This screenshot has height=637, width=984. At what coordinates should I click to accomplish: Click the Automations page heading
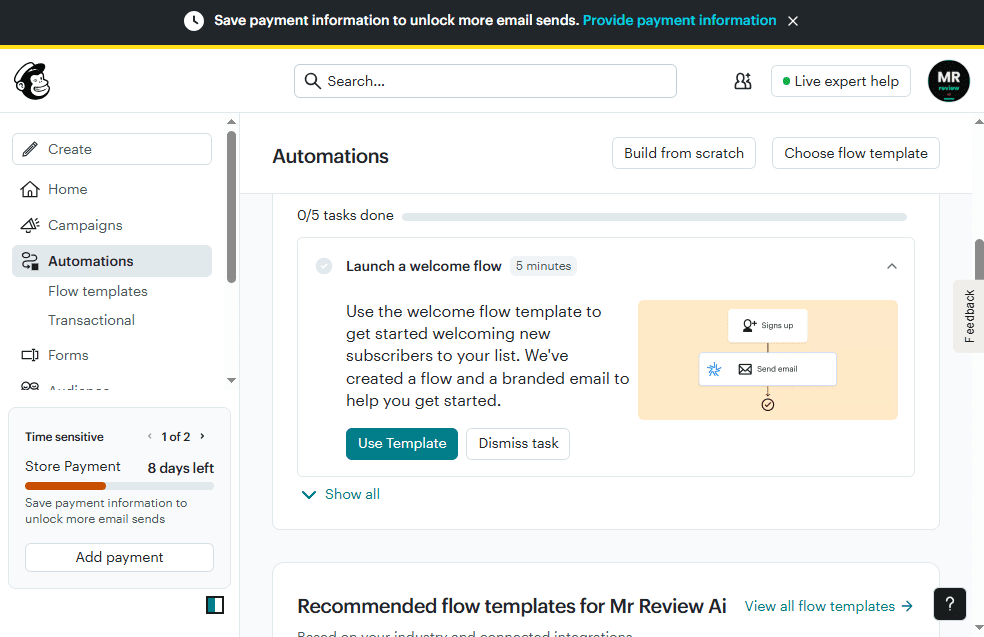[x=330, y=156]
